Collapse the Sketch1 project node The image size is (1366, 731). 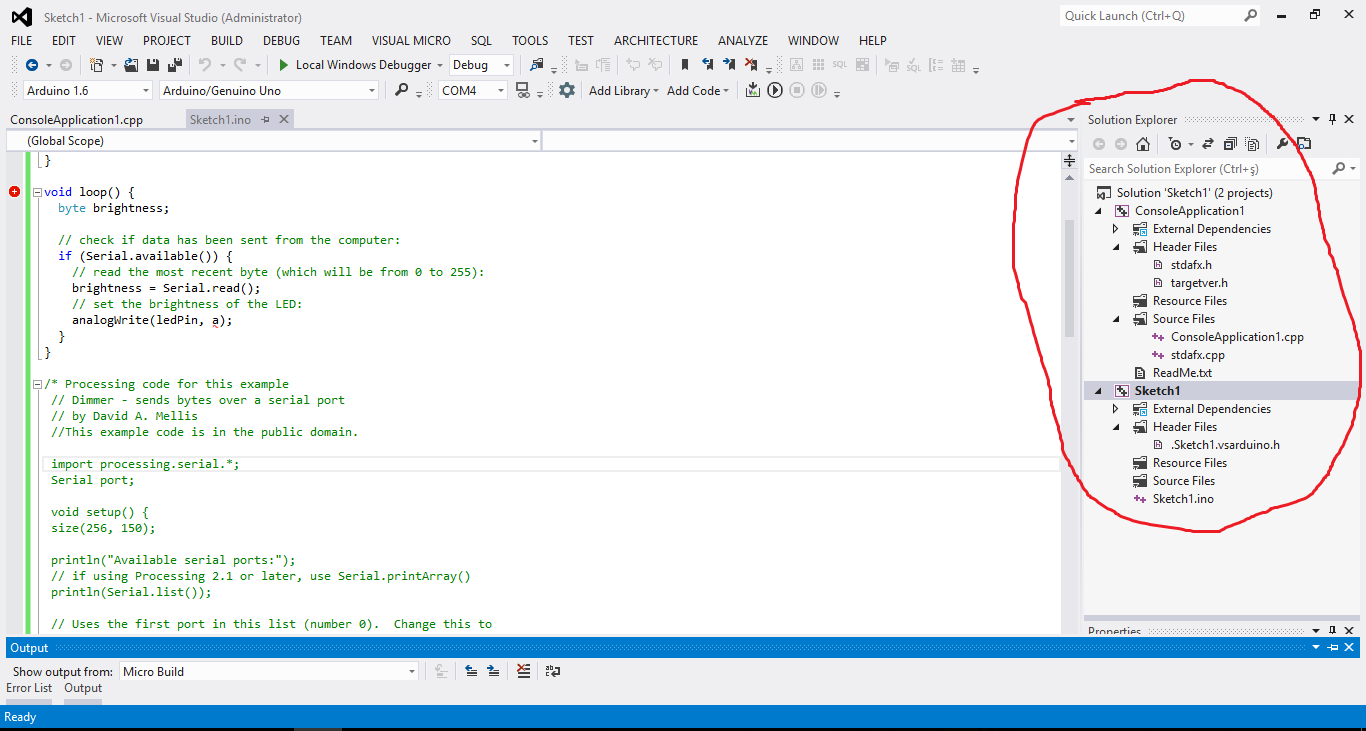pyautogui.click(x=1099, y=391)
